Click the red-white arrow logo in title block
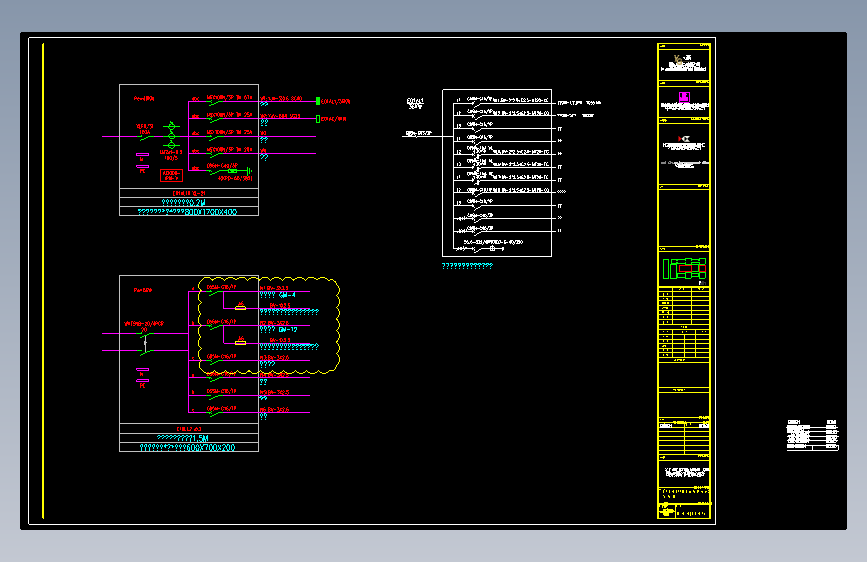 coord(684,139)
